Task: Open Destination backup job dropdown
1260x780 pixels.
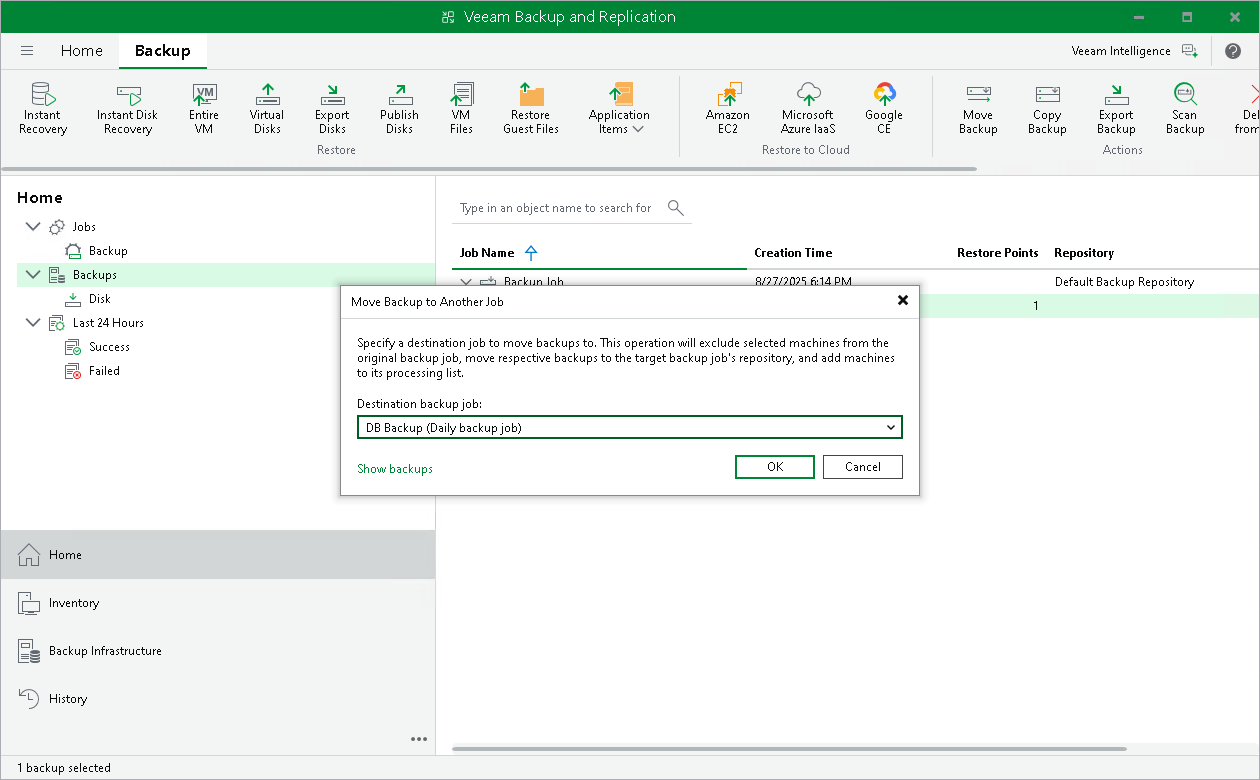Action: (x=630, y=428)
